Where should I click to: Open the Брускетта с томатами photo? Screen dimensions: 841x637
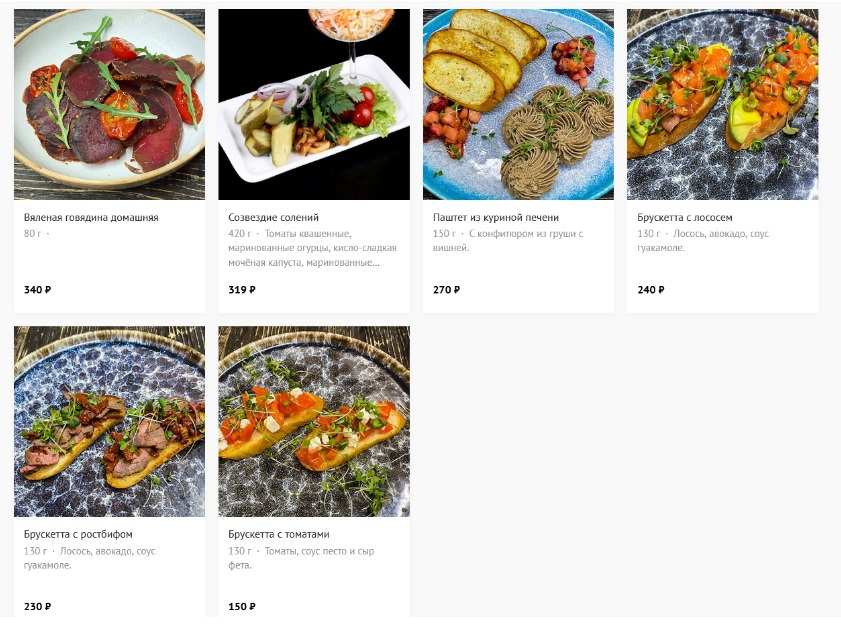314,421
